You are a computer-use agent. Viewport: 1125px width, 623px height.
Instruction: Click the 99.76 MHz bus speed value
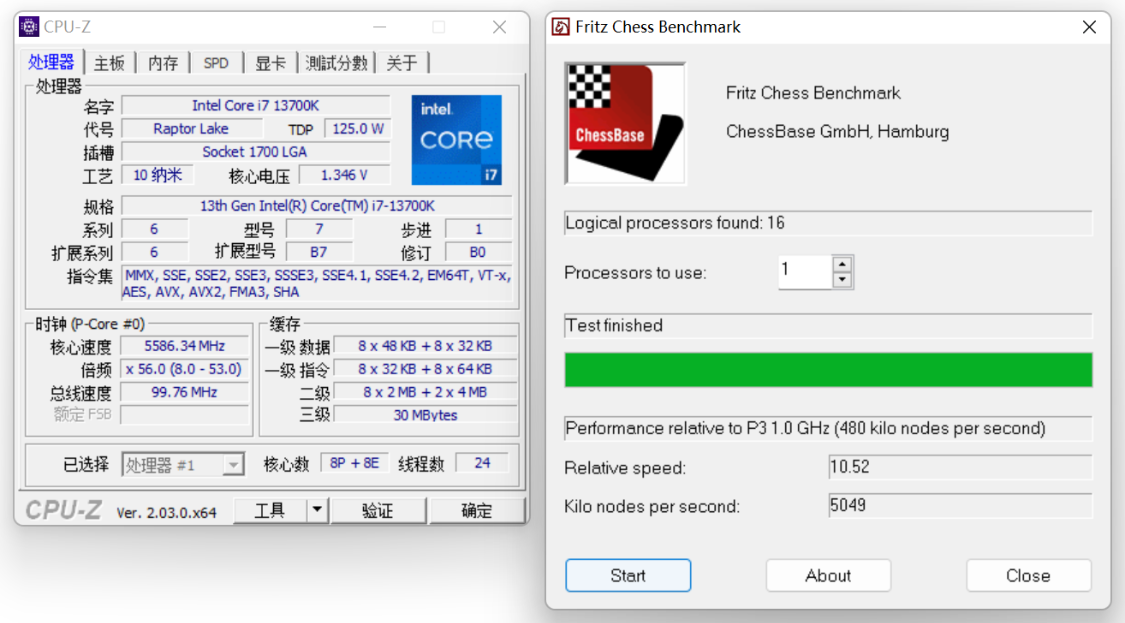[184, 392]
